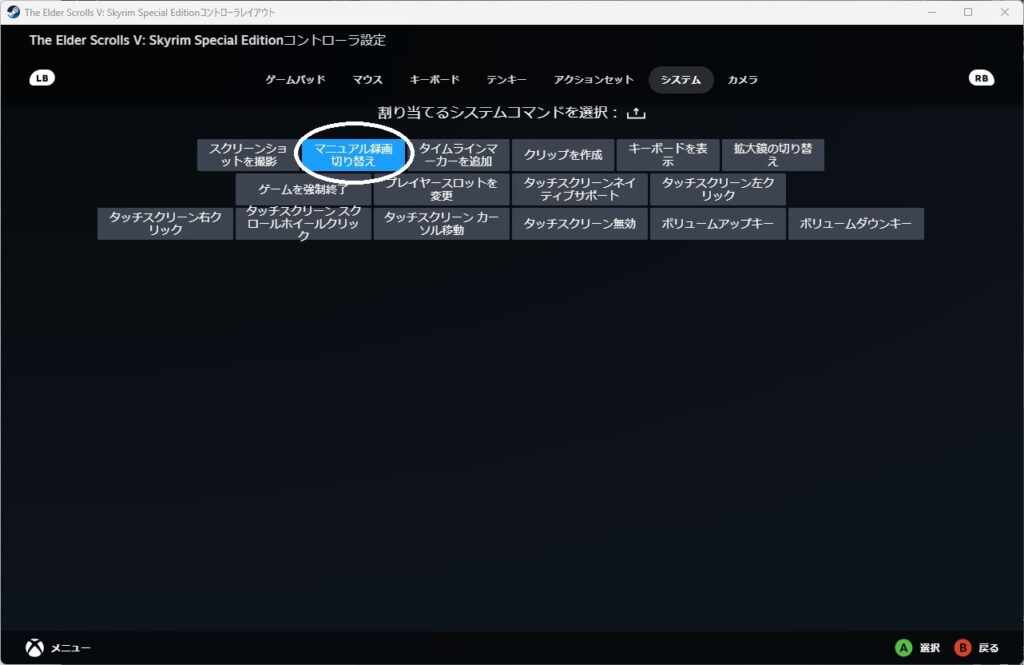
Task: Open the キーボード tab
Action: pyautogui.click(x=434, y=80)
